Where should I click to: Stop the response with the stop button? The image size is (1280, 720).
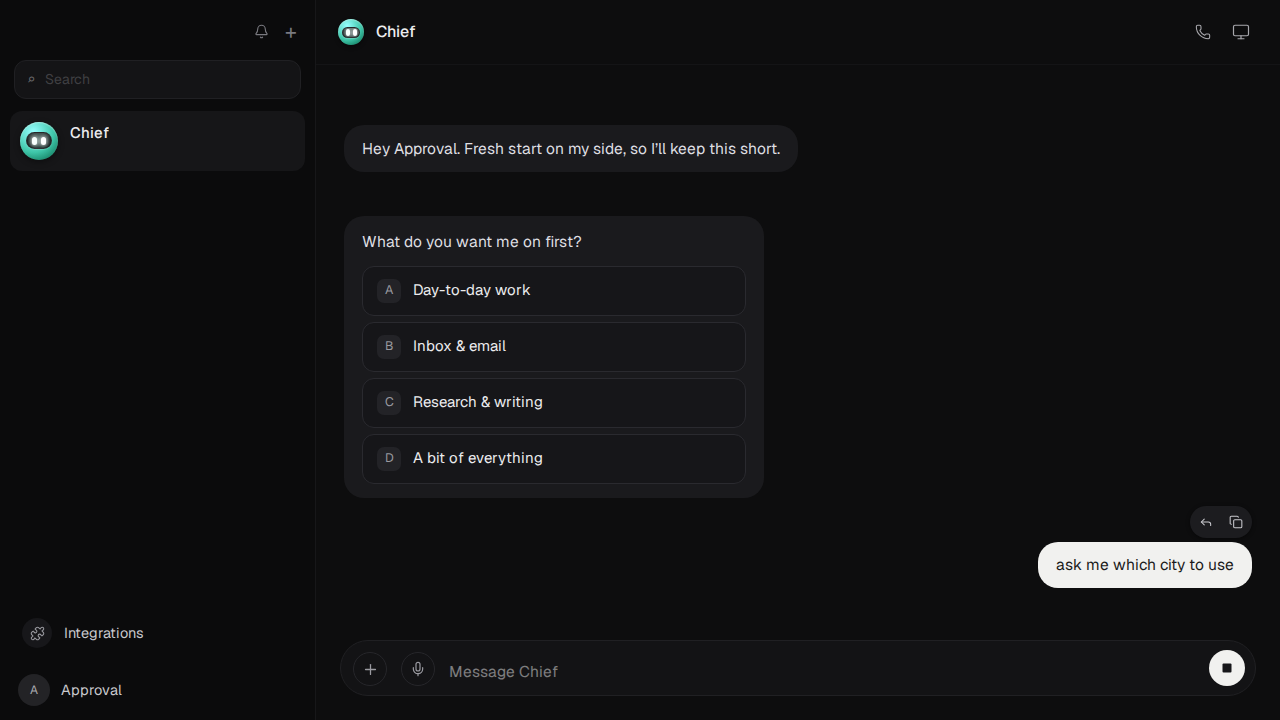(x=1227, y=668)
